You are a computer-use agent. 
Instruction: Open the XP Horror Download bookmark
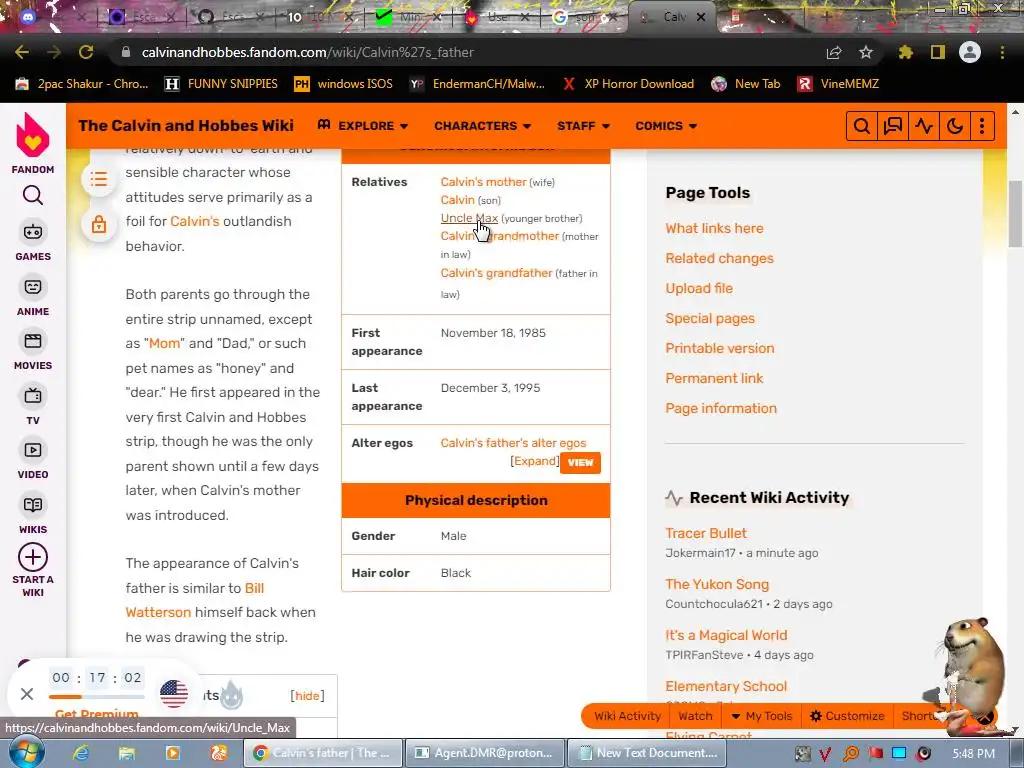pyautogui.click(x=628, y=84)
